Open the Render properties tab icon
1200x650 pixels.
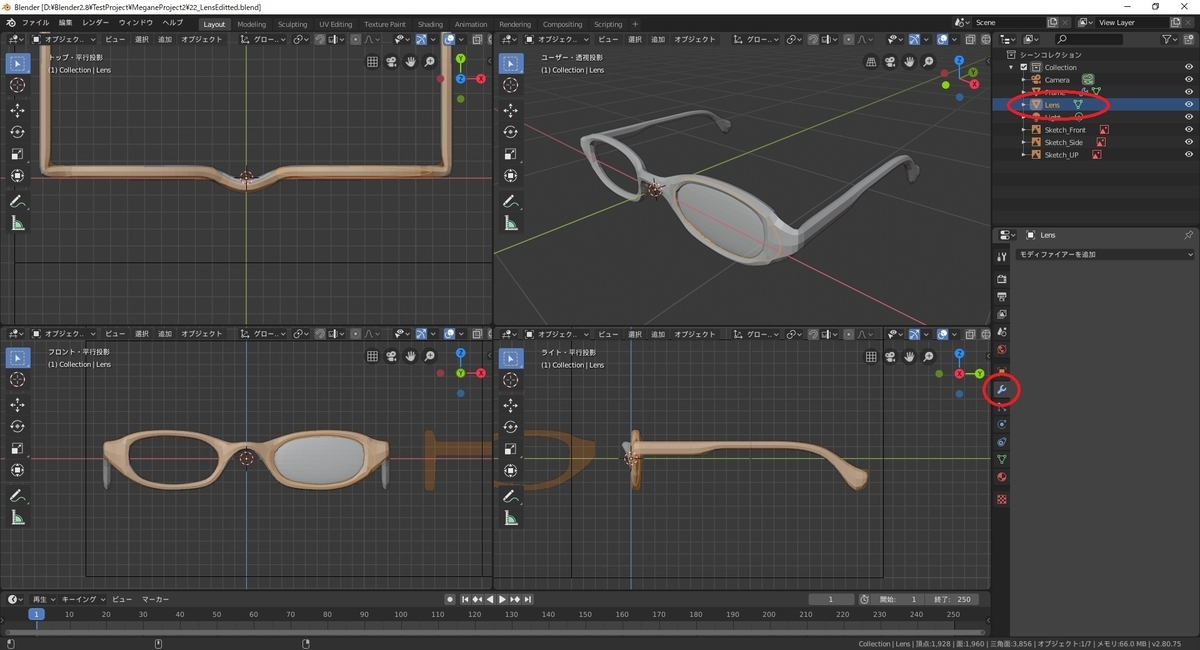[1002, 278]
